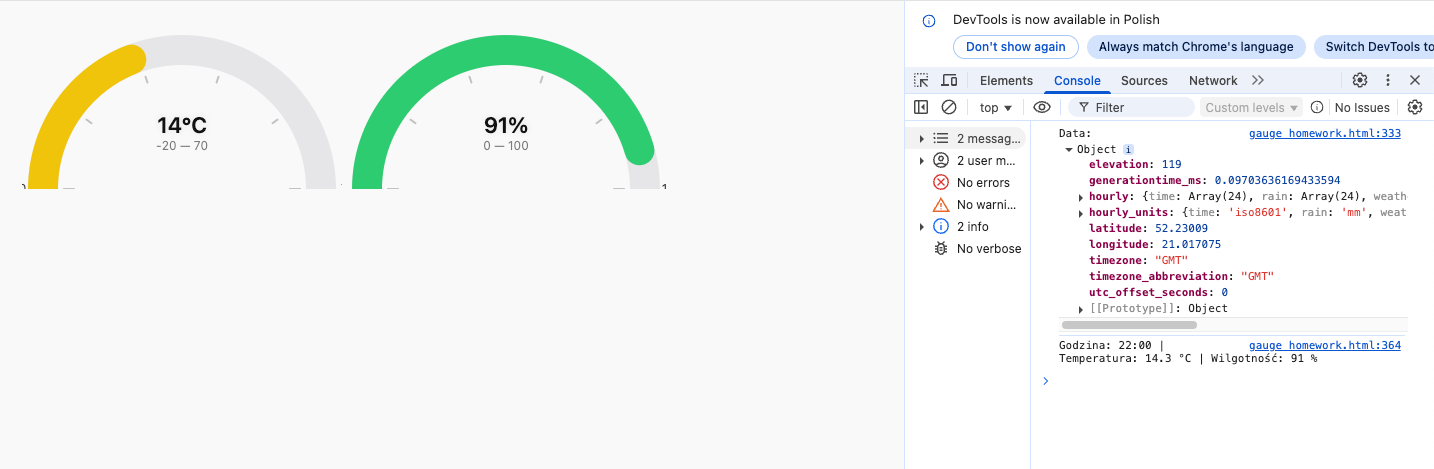Screen dimensions: 1434x469
Task: Click the info badge next to Object
Action: point(1129,149)
